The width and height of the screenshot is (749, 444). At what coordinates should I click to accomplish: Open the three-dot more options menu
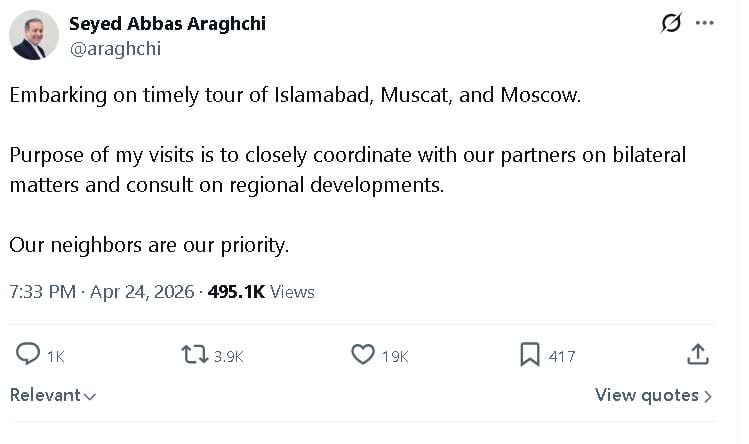[x=704, y=23]
